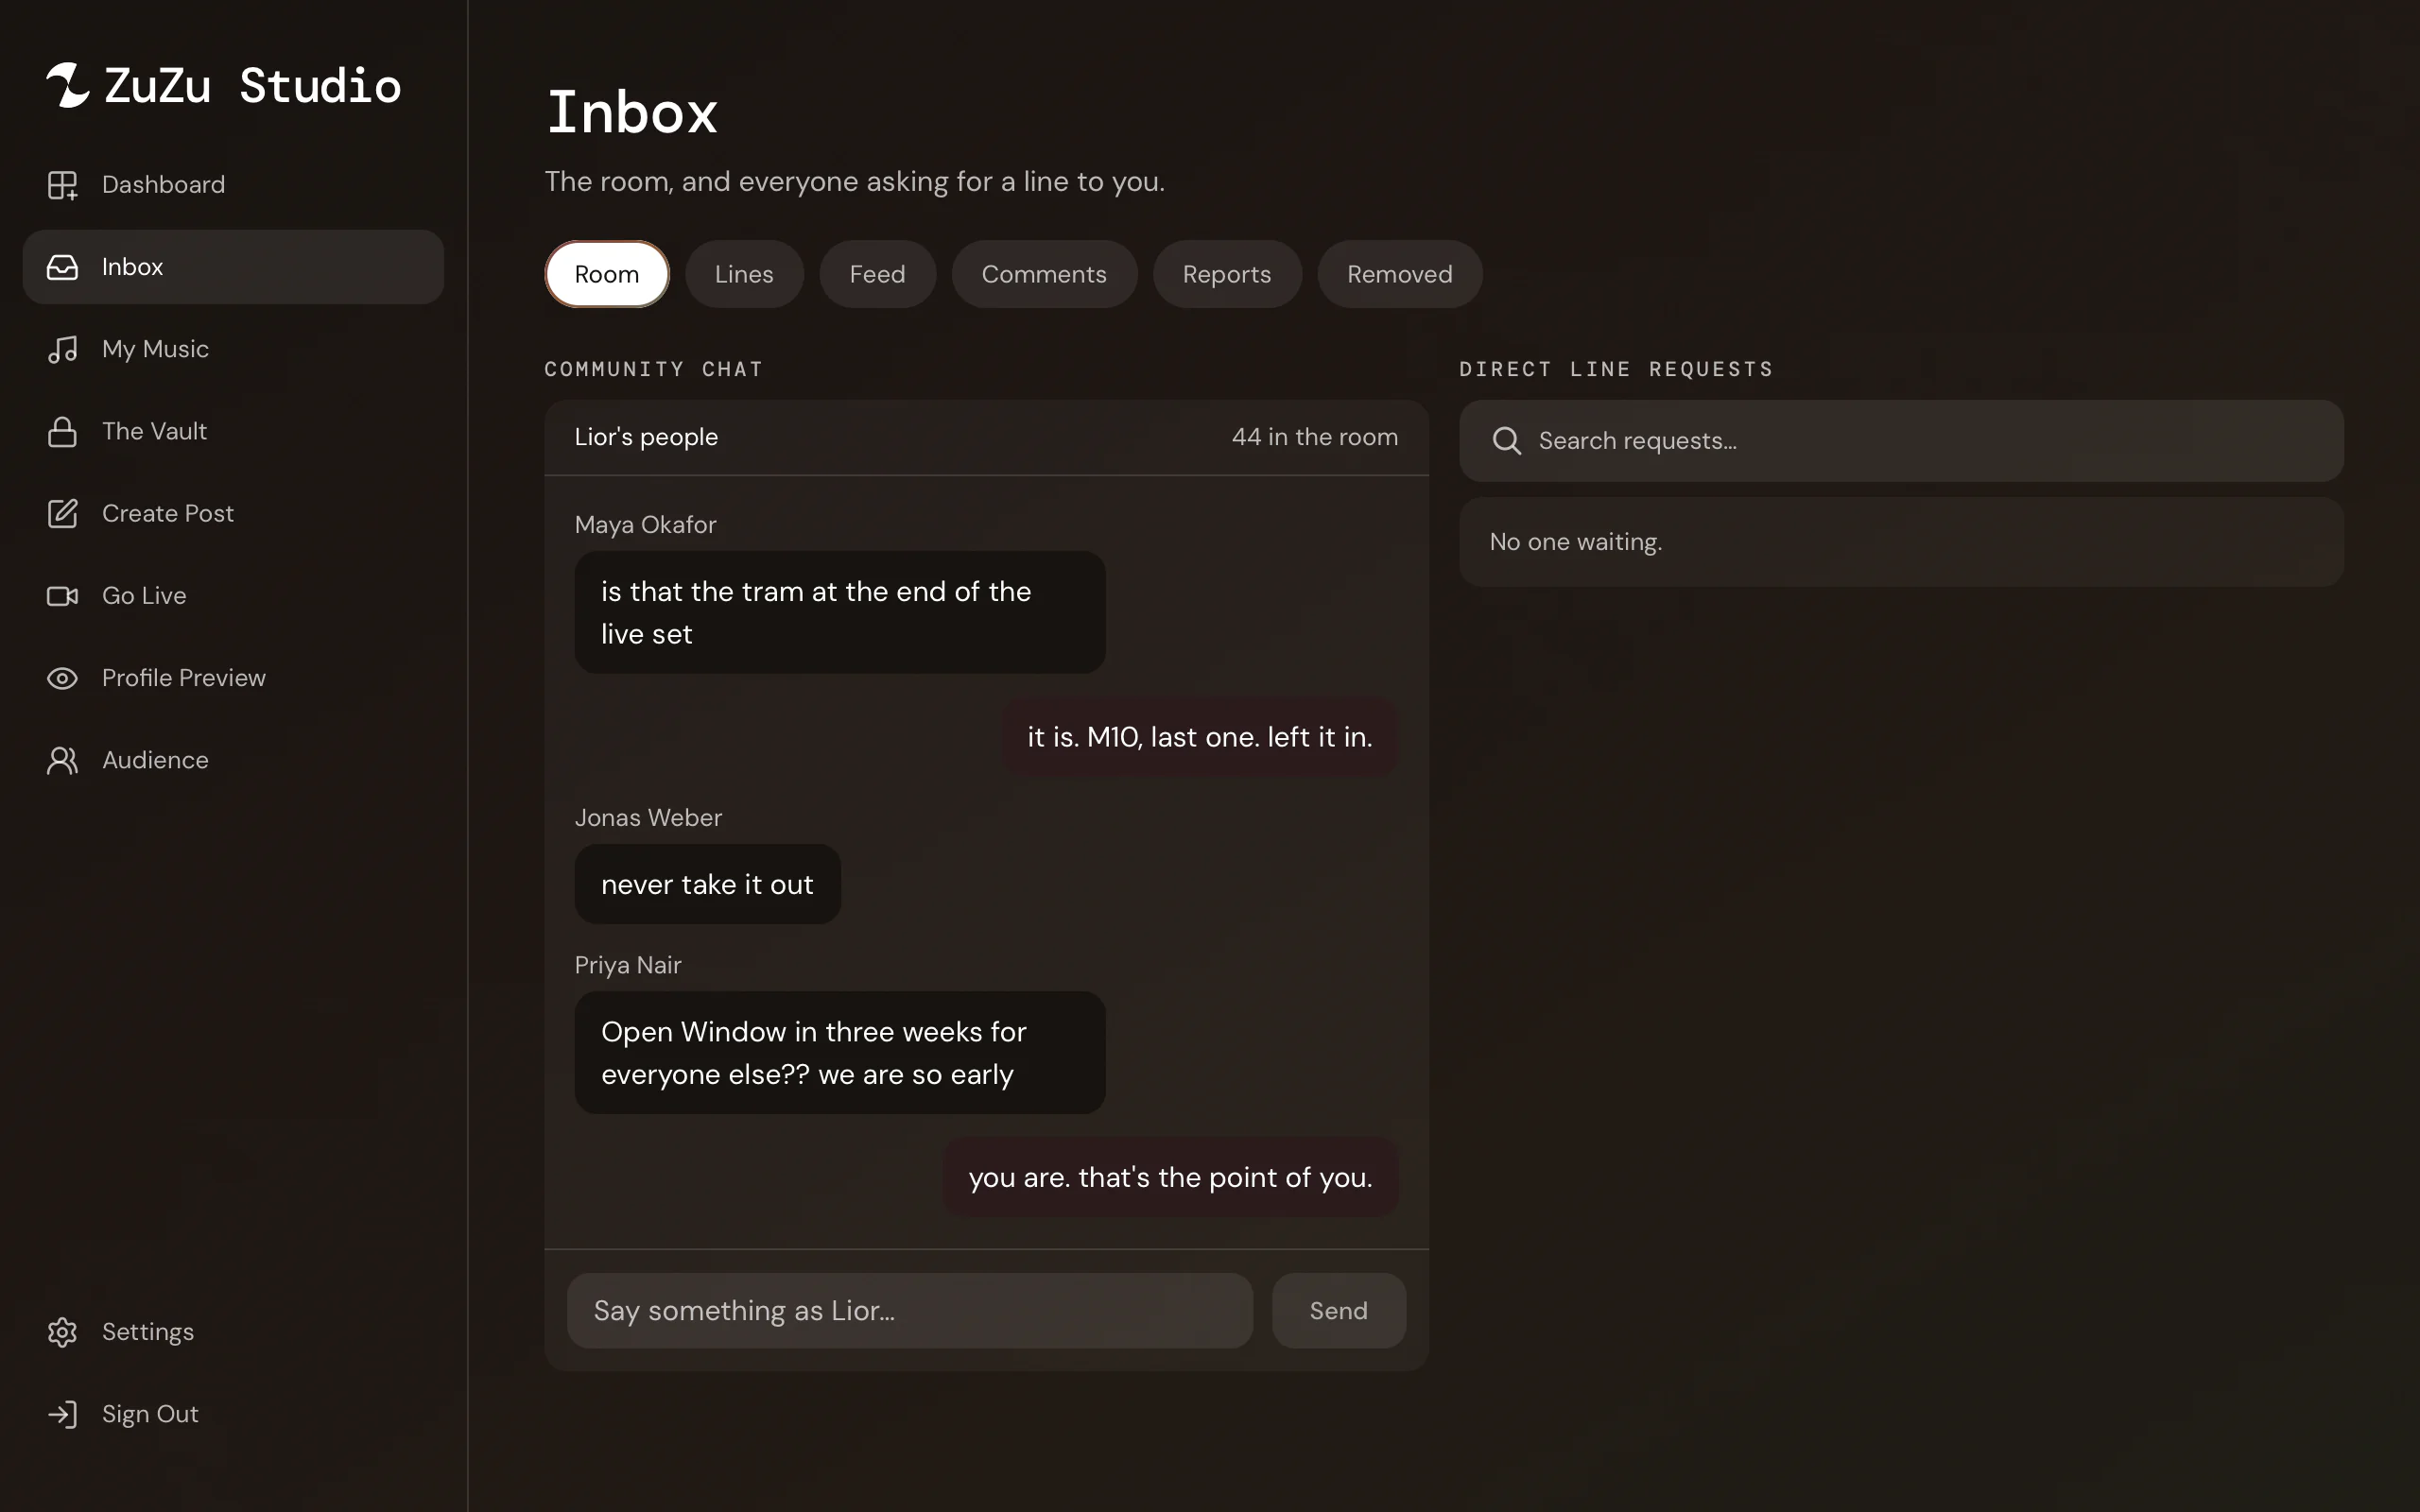2420x1512 pixels.
Task: Switch to the Lines tab
Action: (744, 274)
